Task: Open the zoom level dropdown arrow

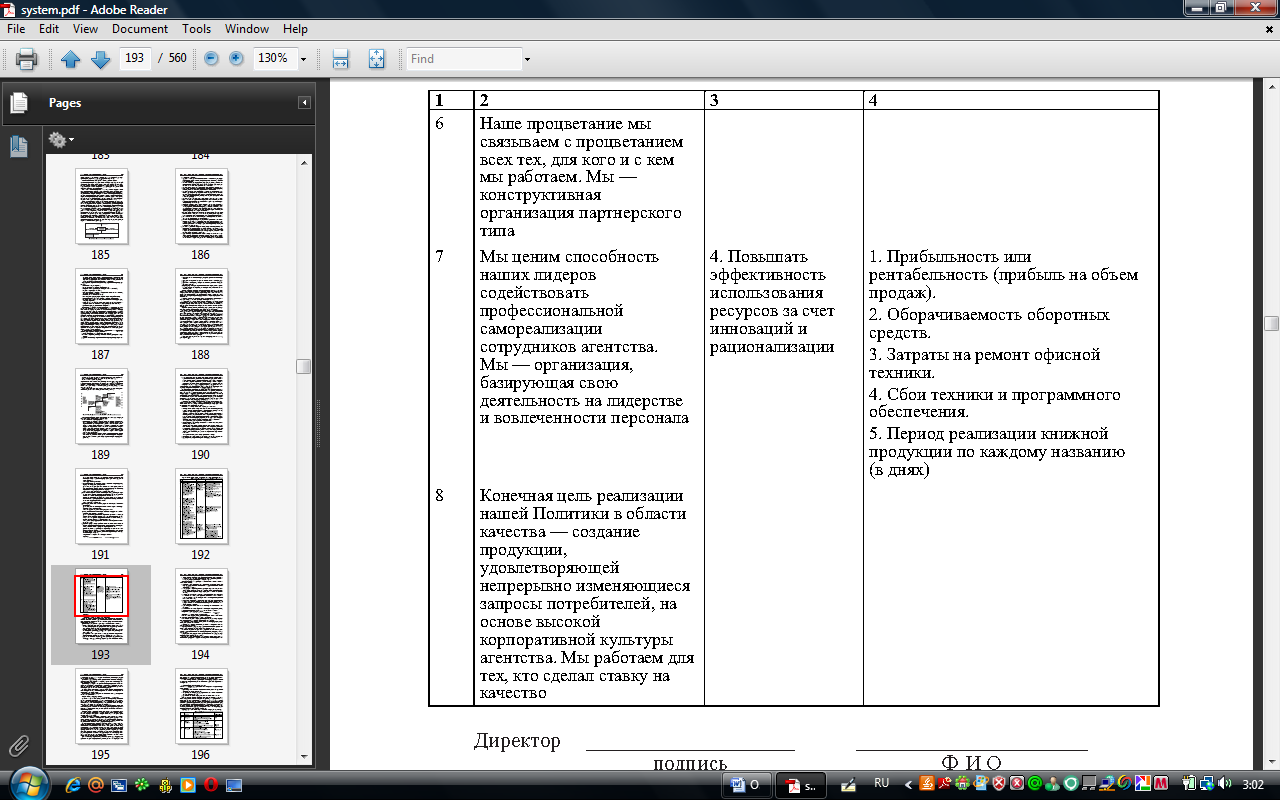Action: coord(303,58)
